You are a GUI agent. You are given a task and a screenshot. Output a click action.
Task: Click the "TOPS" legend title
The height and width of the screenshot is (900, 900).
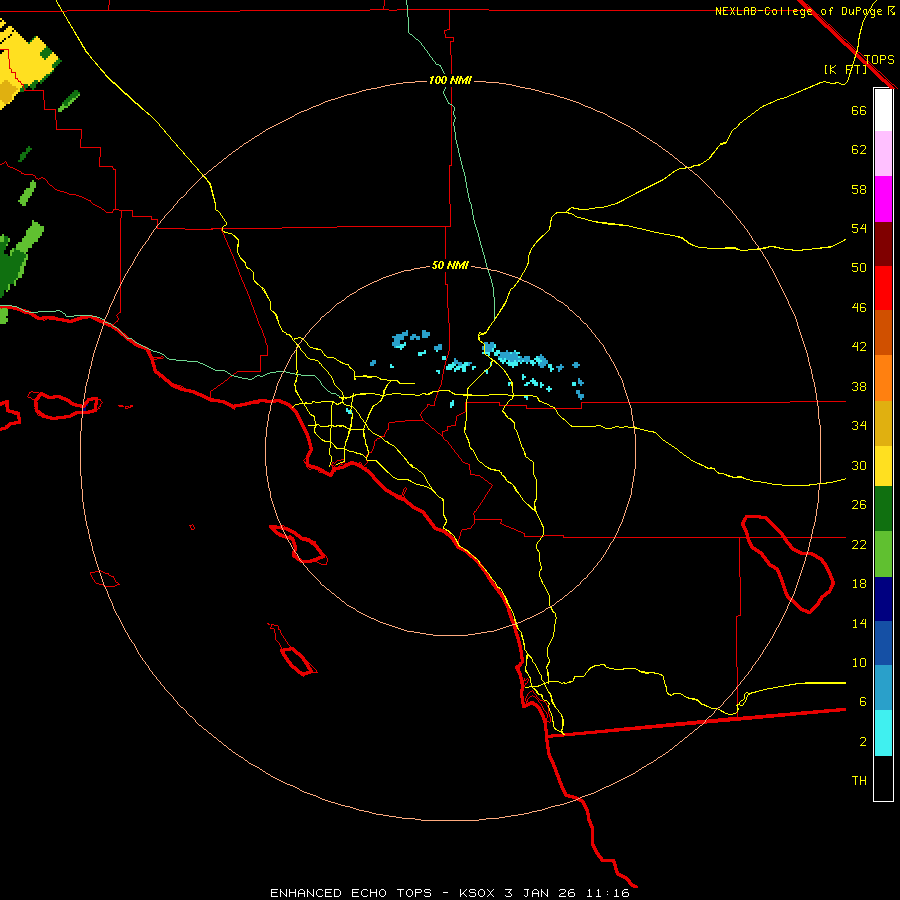pos(879,59)
